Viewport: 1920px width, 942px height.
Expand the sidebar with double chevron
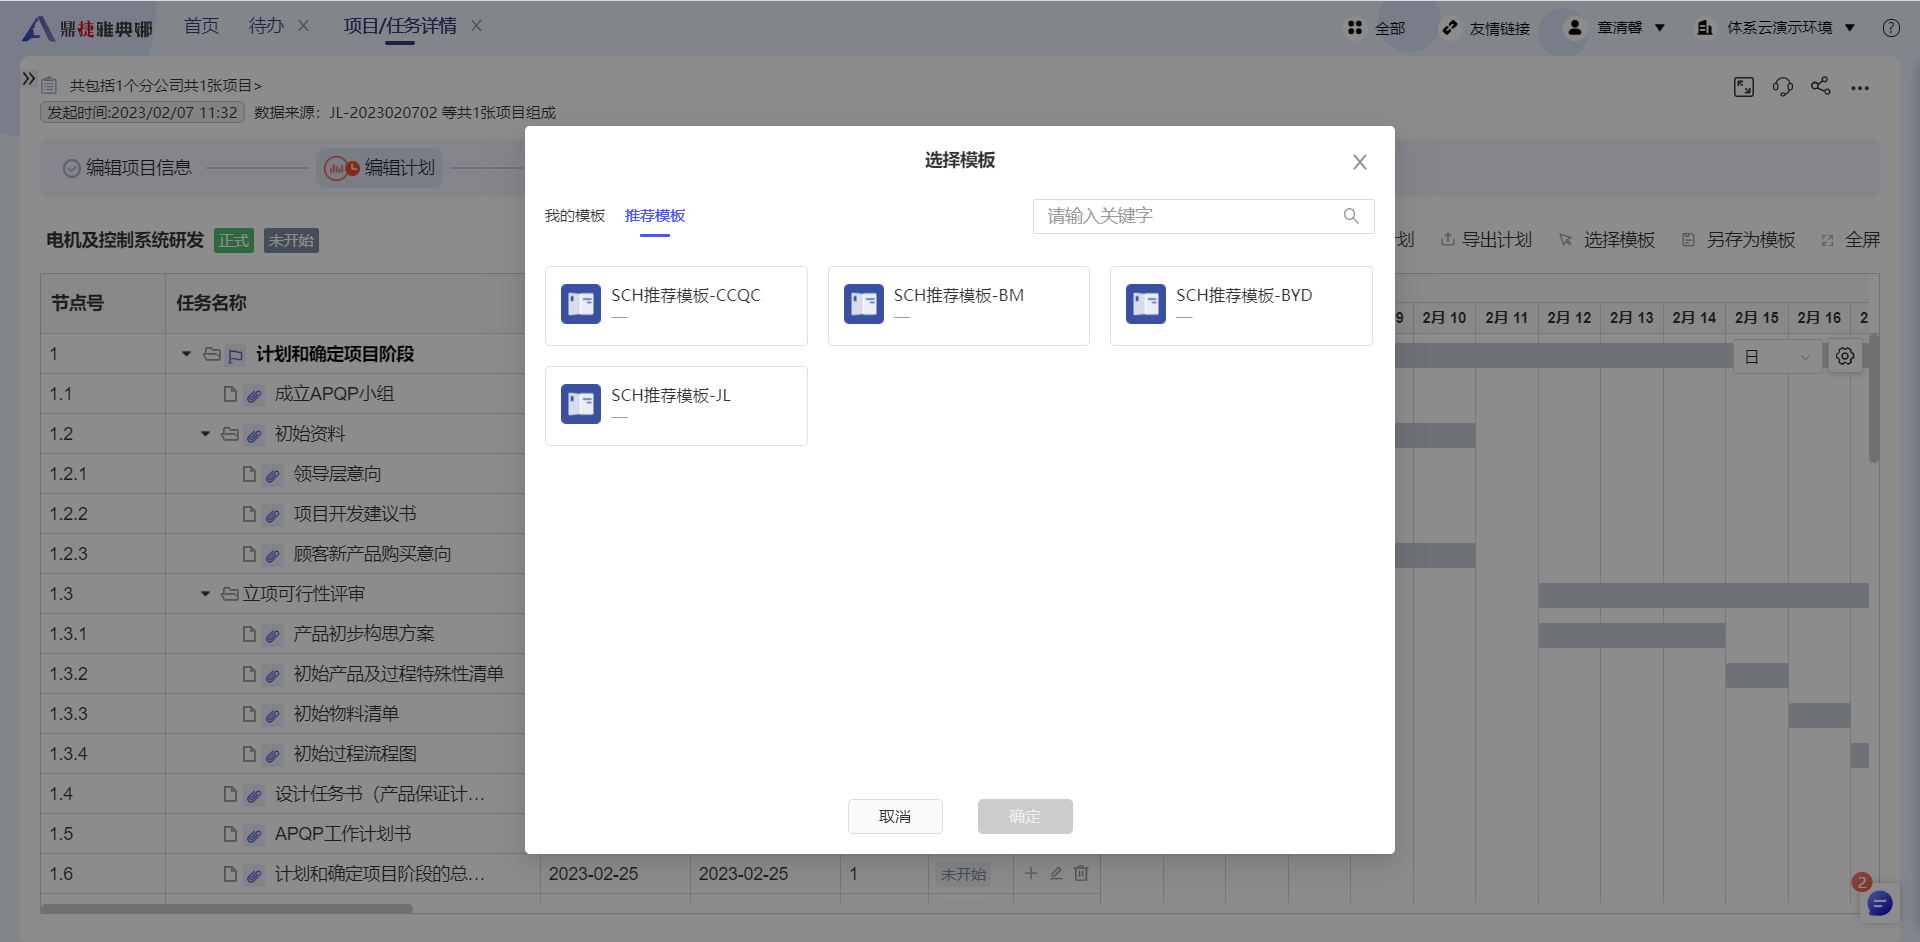(29, 79)
